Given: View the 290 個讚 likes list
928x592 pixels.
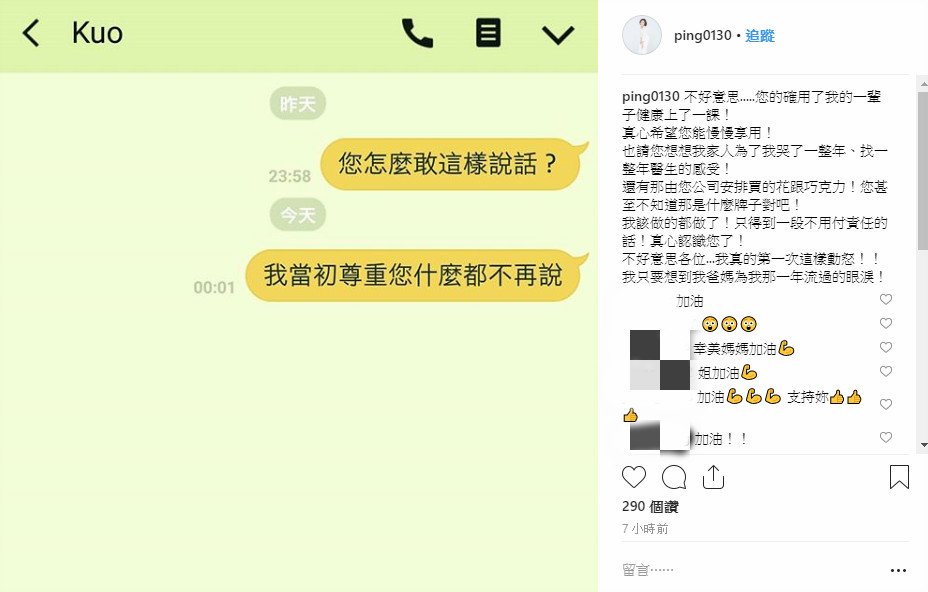Looking at the screenshot, I should pyautogui.click(x=650, y=507).
